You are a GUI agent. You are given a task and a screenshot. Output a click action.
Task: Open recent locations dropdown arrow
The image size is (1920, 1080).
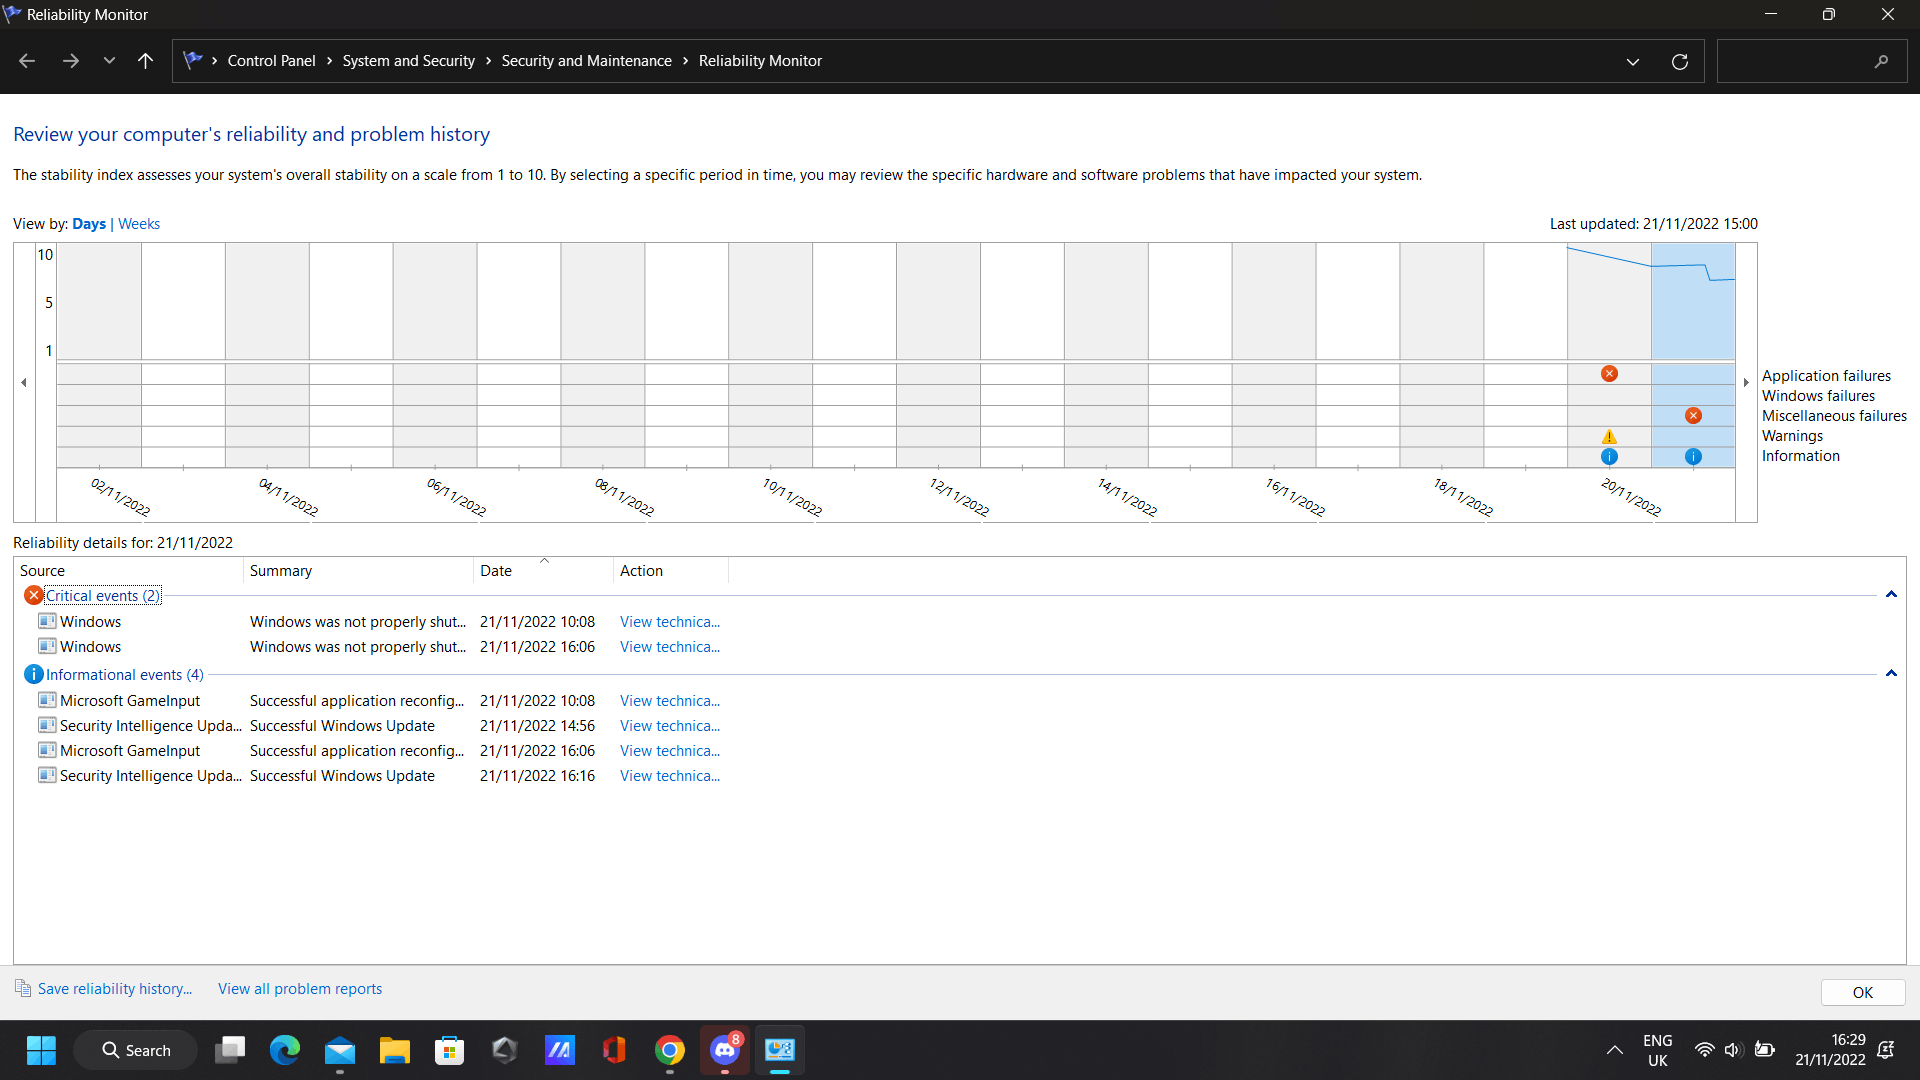pyautogui.click(x=109, y=61)
